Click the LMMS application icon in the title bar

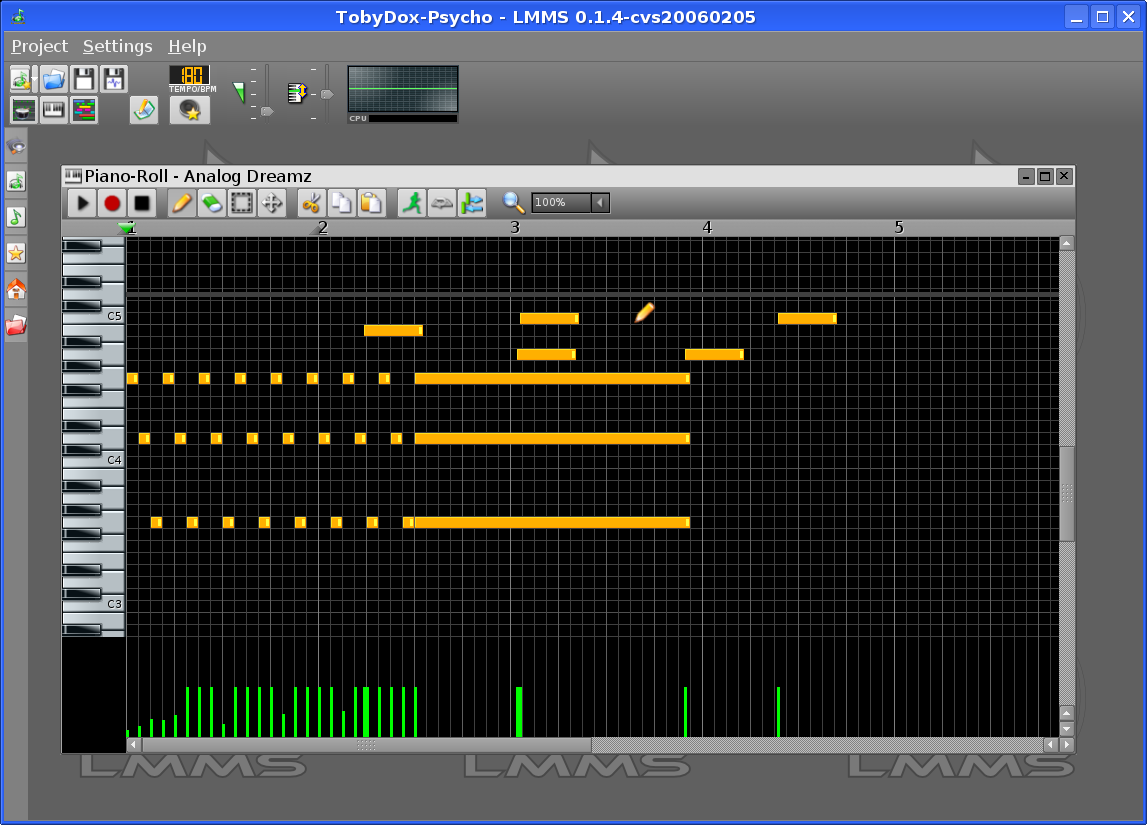click(18, 16)
